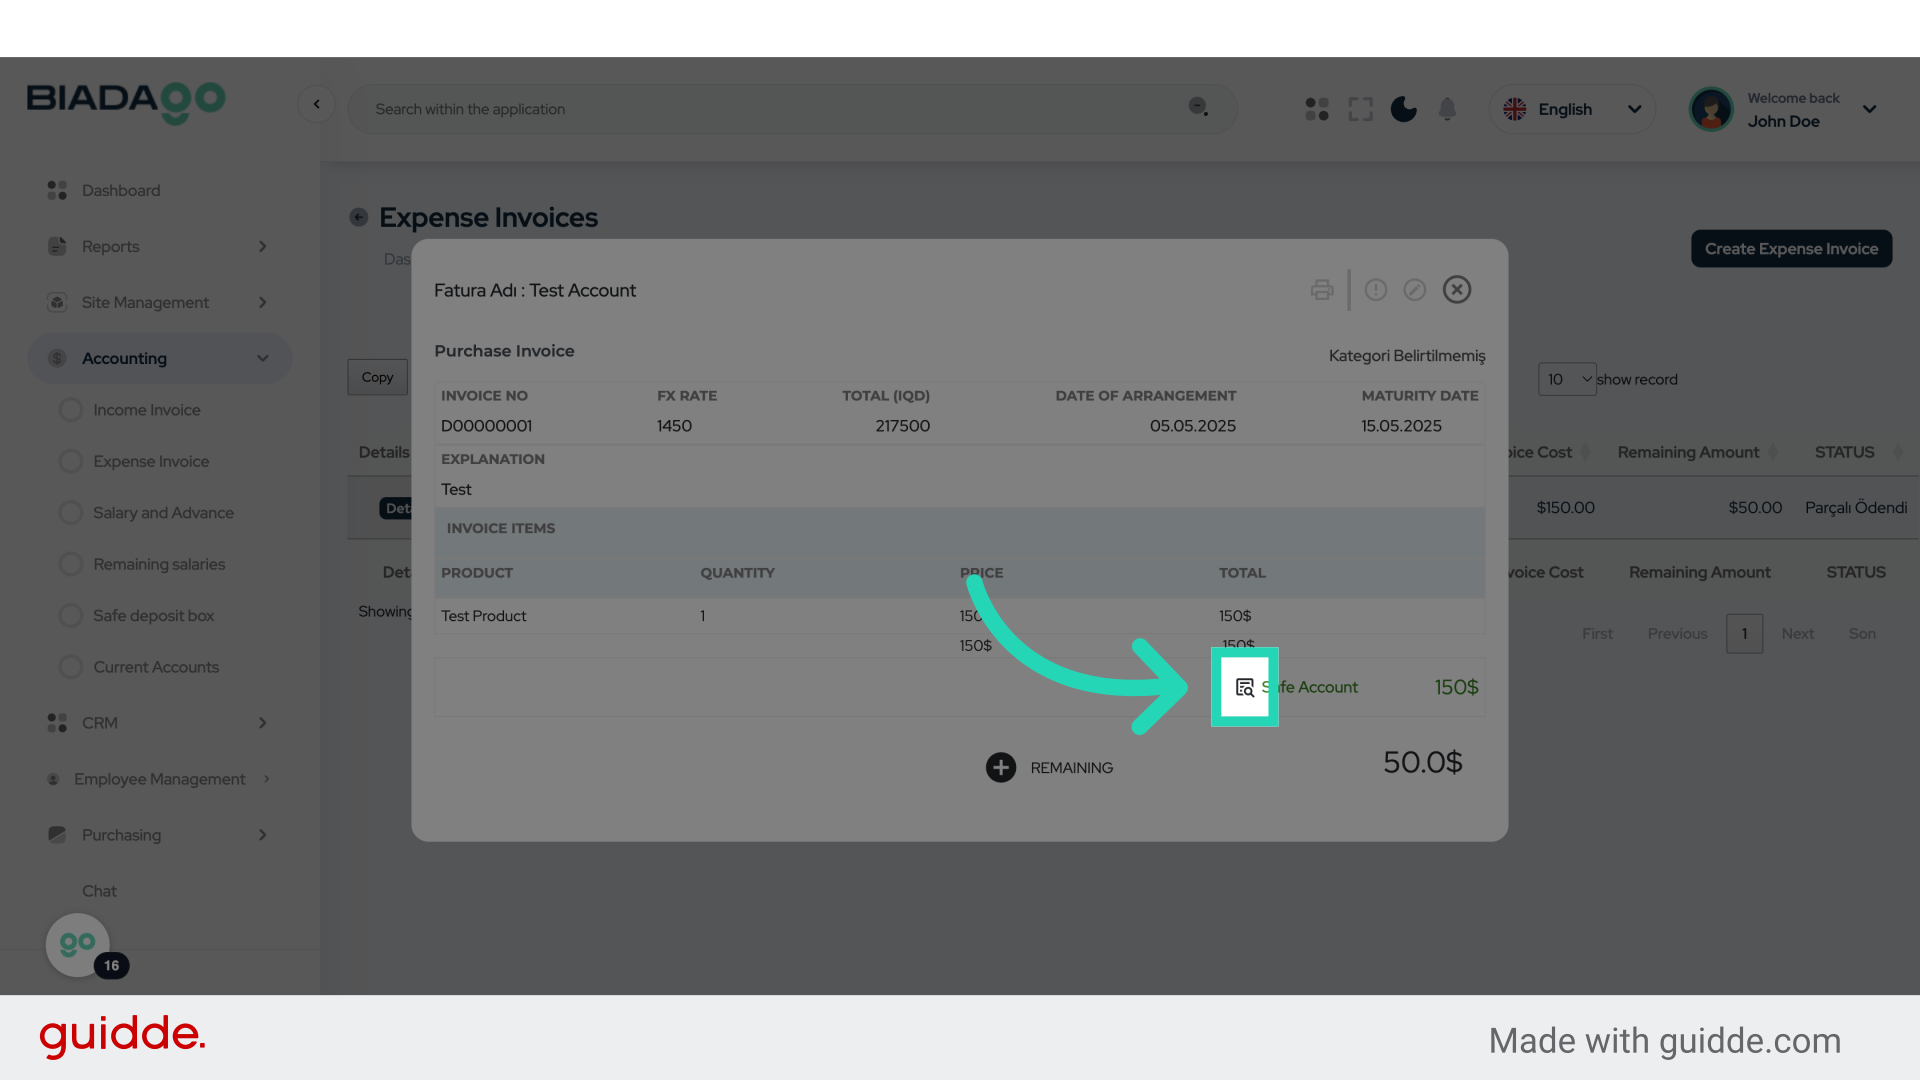Open the Chat menu item
This screenshot has height=1080, width=1920.
(99, 891)
